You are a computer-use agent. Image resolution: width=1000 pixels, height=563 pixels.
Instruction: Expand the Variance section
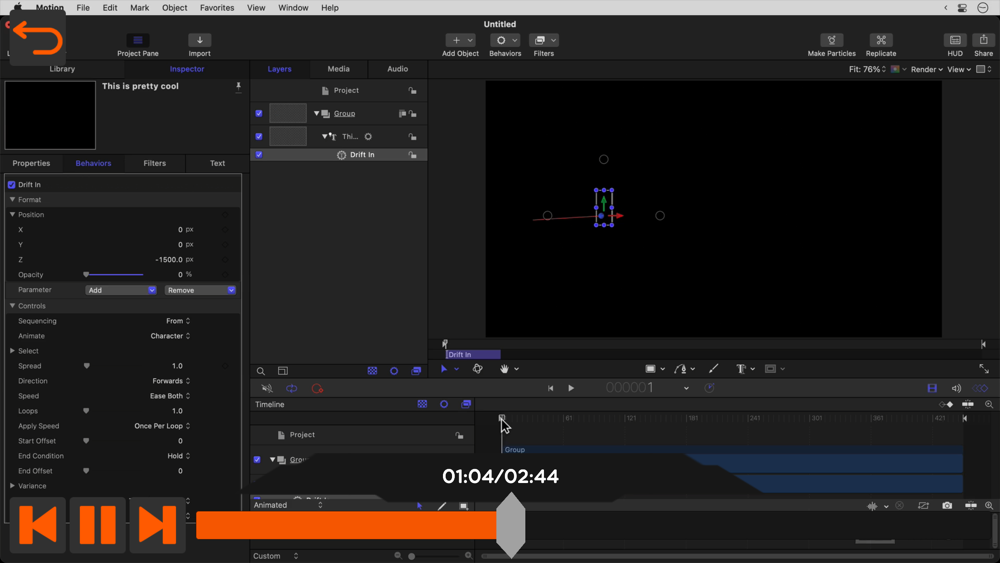click(x=12, y=486)
